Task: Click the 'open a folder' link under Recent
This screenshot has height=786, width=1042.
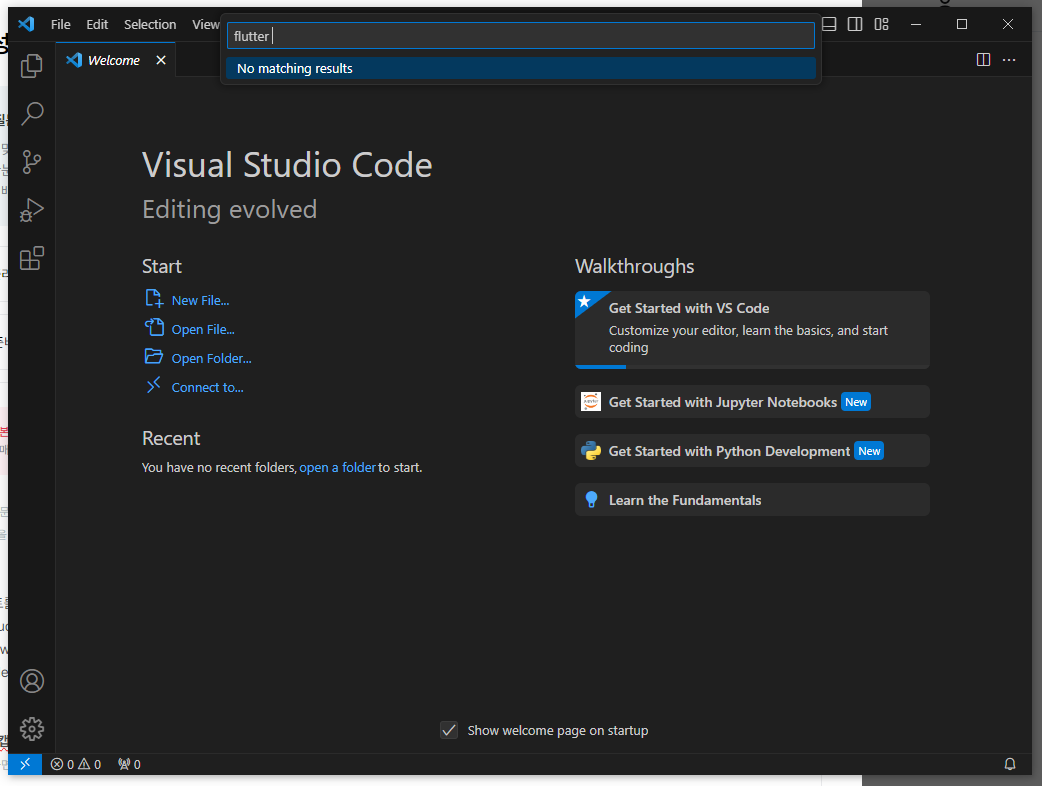Action: (338, 468)
